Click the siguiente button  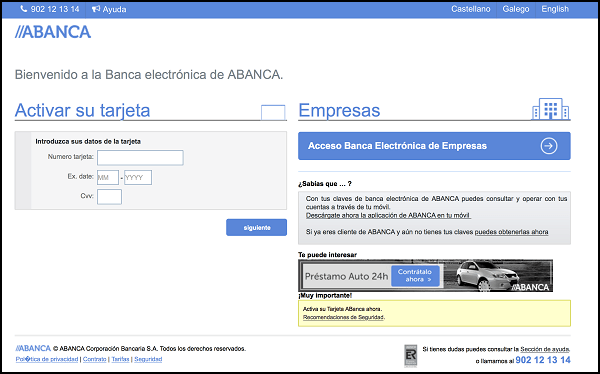[256, 227]
